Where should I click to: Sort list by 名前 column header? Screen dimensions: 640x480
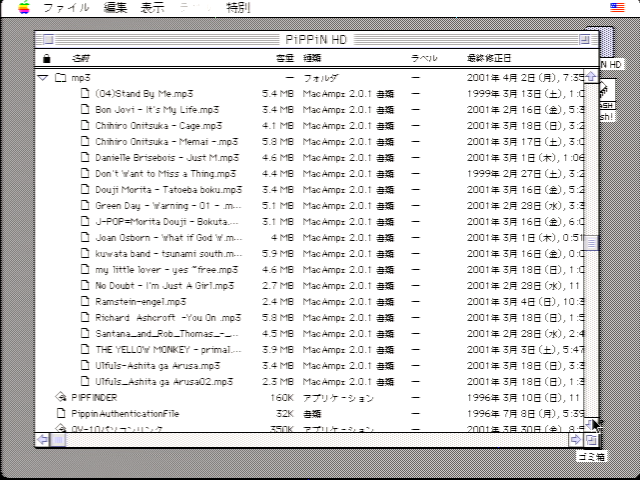81,58
